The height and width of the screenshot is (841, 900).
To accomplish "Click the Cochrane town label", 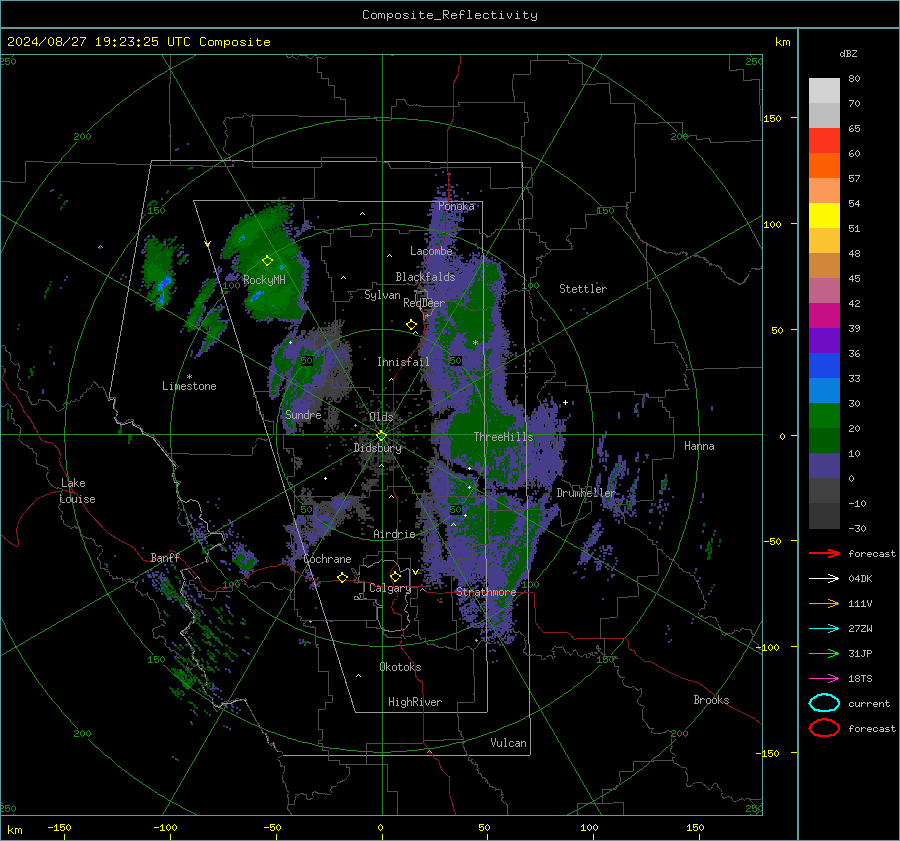I will click(327, 559).
